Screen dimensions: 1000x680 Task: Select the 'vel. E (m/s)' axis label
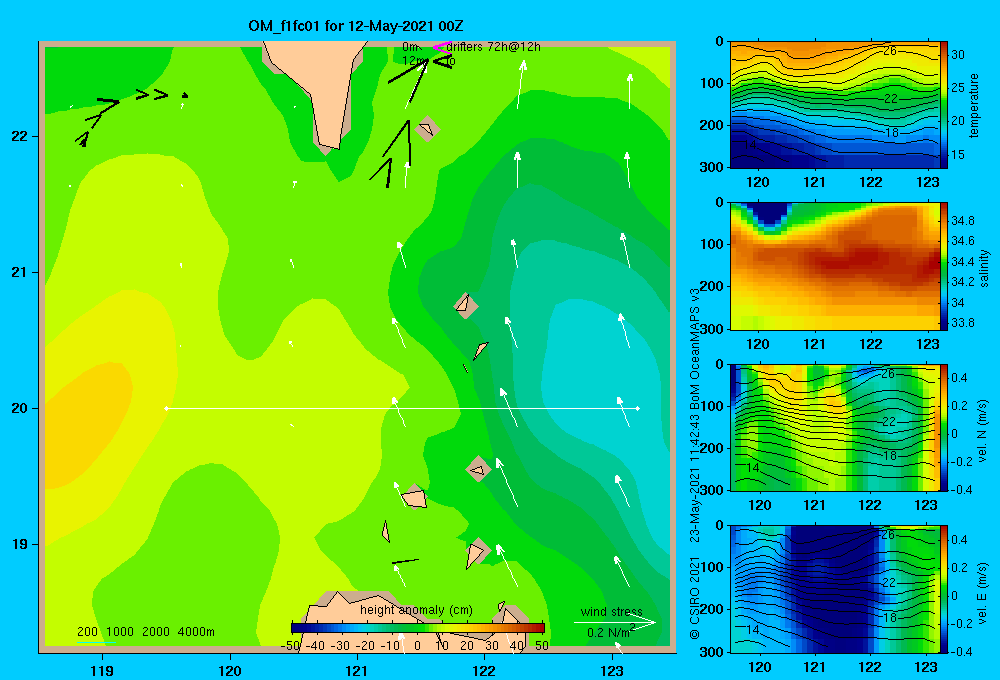[x=983, y=593]
